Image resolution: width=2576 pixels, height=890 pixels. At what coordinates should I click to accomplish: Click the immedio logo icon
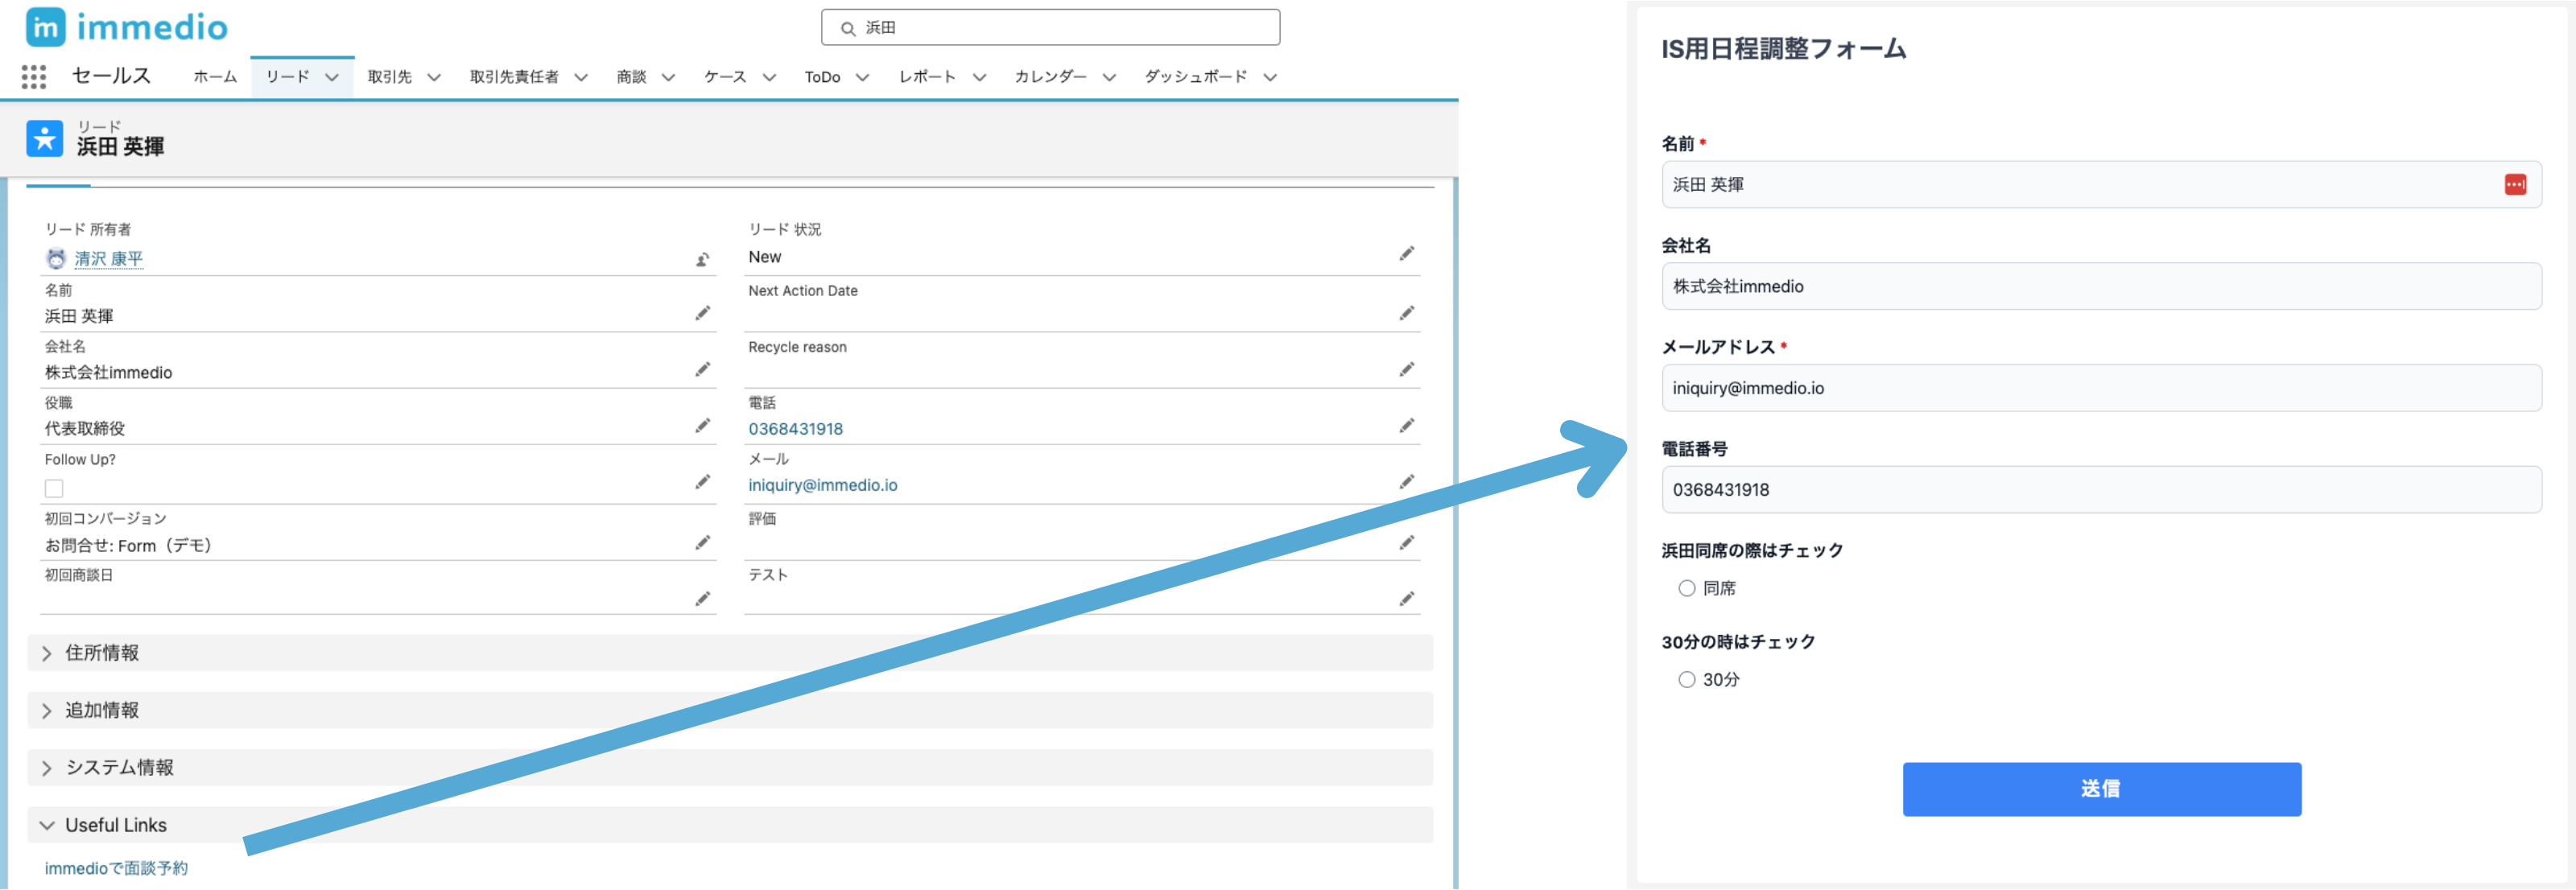(46, 27)
